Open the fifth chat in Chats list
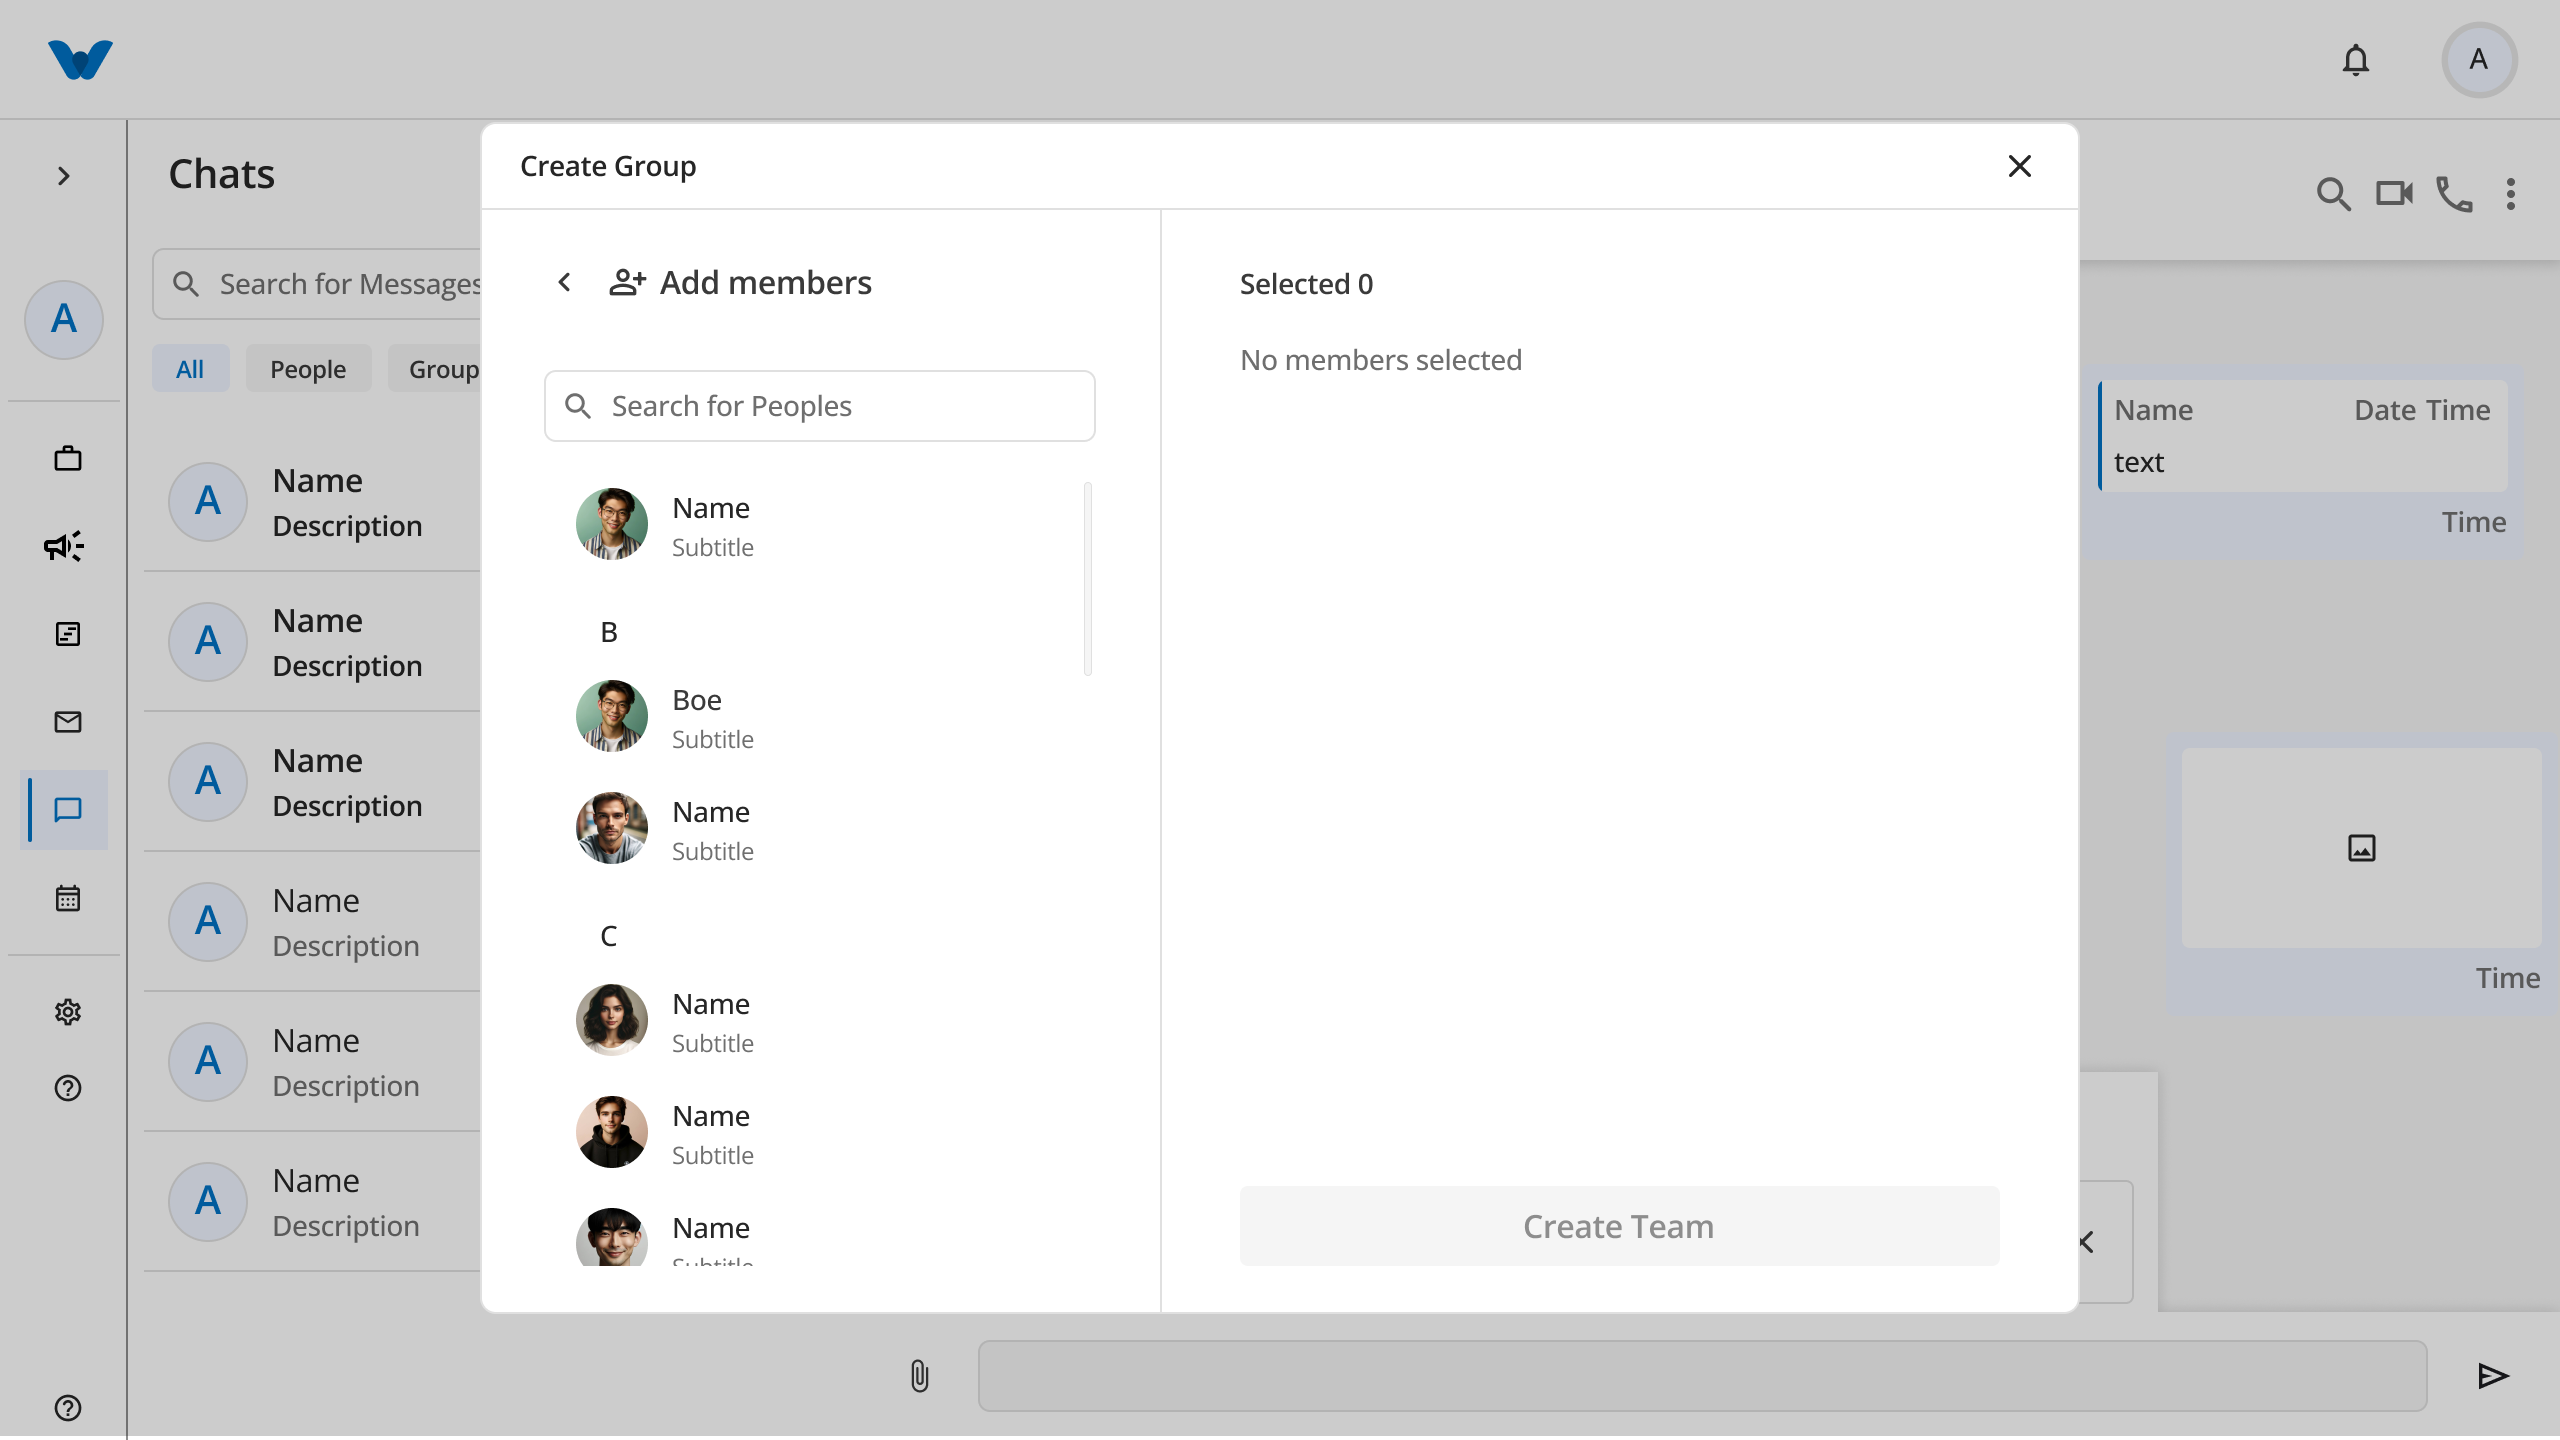This screenshot has height=1440, width=2560. 314,1061
